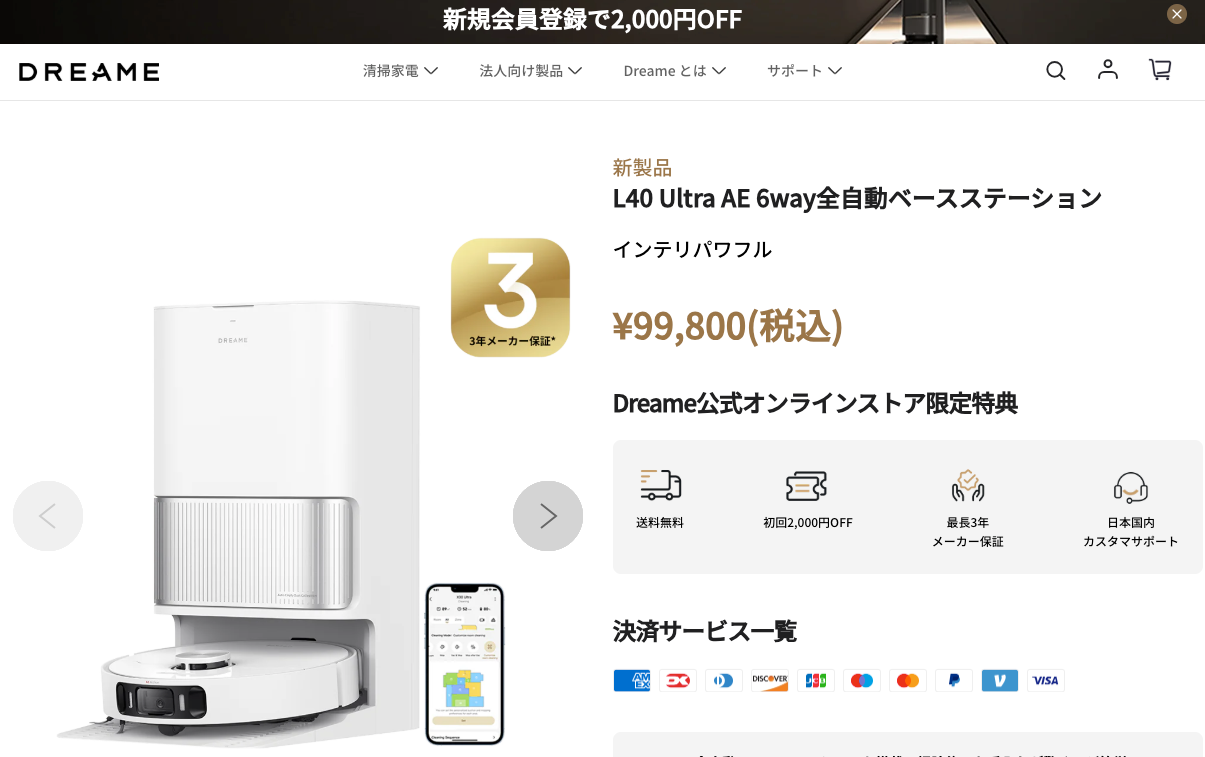This screenshot has width=1205, height=757.
Task: Click the Mastercard payment icon
Action: coord(908,681)
